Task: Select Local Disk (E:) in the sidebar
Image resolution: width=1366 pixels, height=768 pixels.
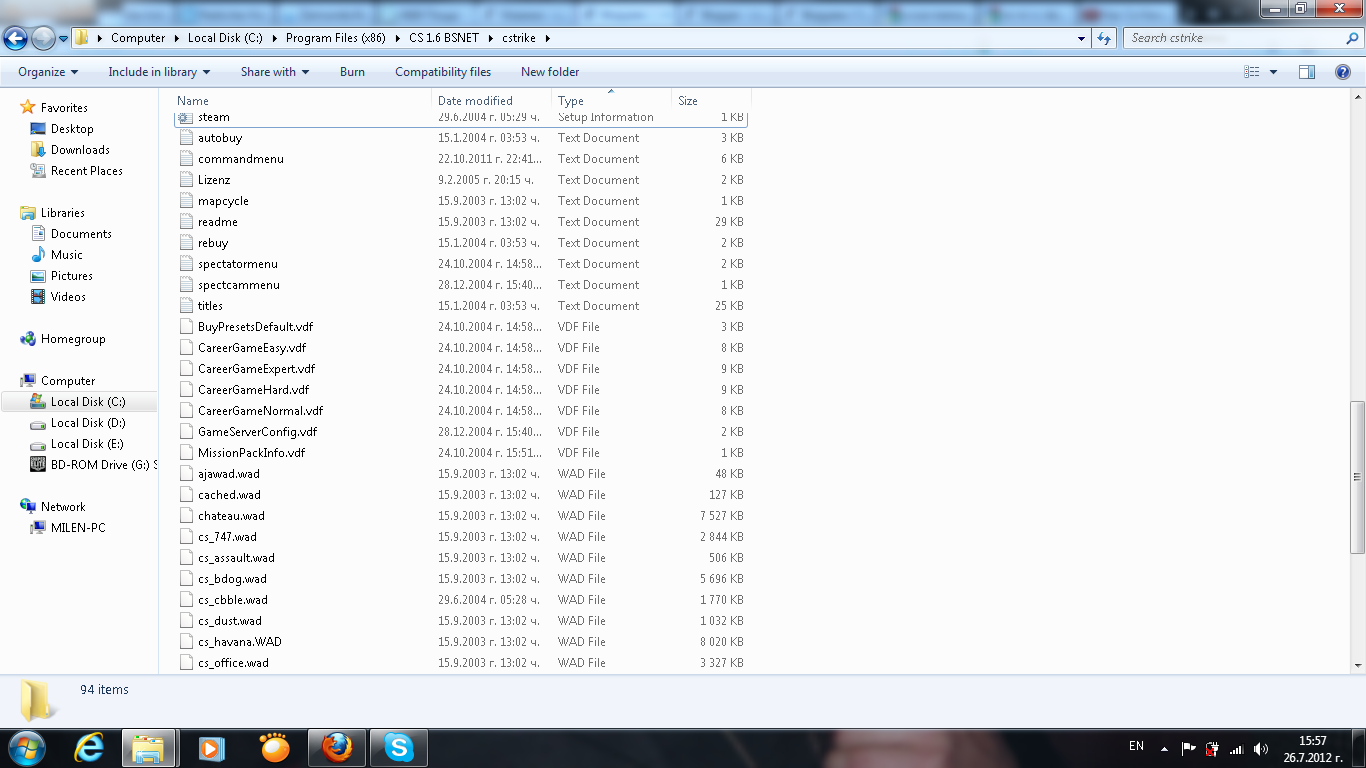Action: pos(87,444)
